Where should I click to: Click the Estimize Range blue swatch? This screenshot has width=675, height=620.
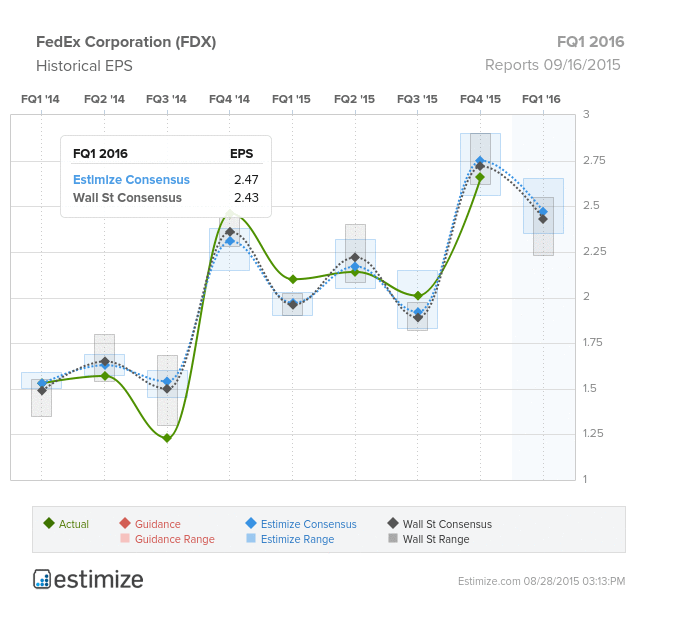pyautogui.click(x=251, y=538)
